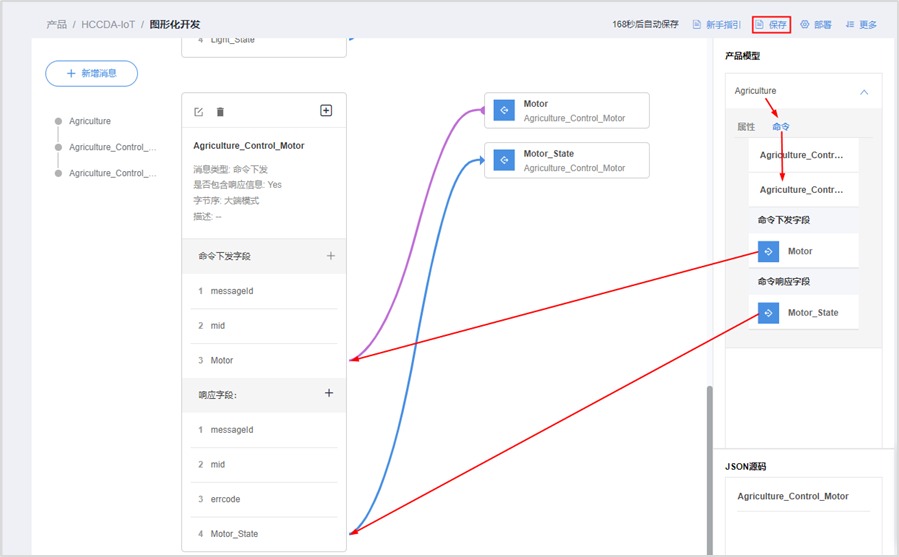Click the 保存 button
The image size is (899, 557).
point(771,24)
